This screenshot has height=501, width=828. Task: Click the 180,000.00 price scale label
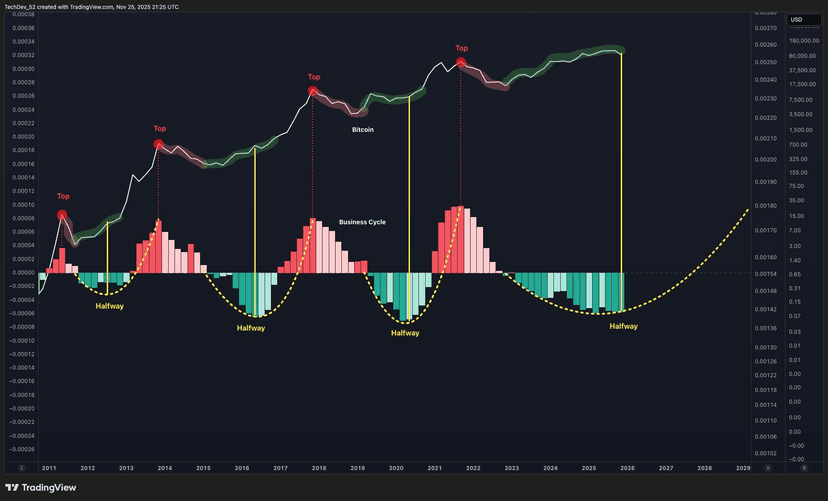point(804,41)
